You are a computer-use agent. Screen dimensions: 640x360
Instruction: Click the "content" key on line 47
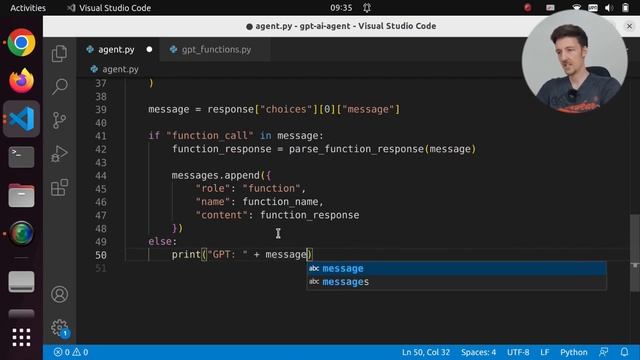point(222,215)
